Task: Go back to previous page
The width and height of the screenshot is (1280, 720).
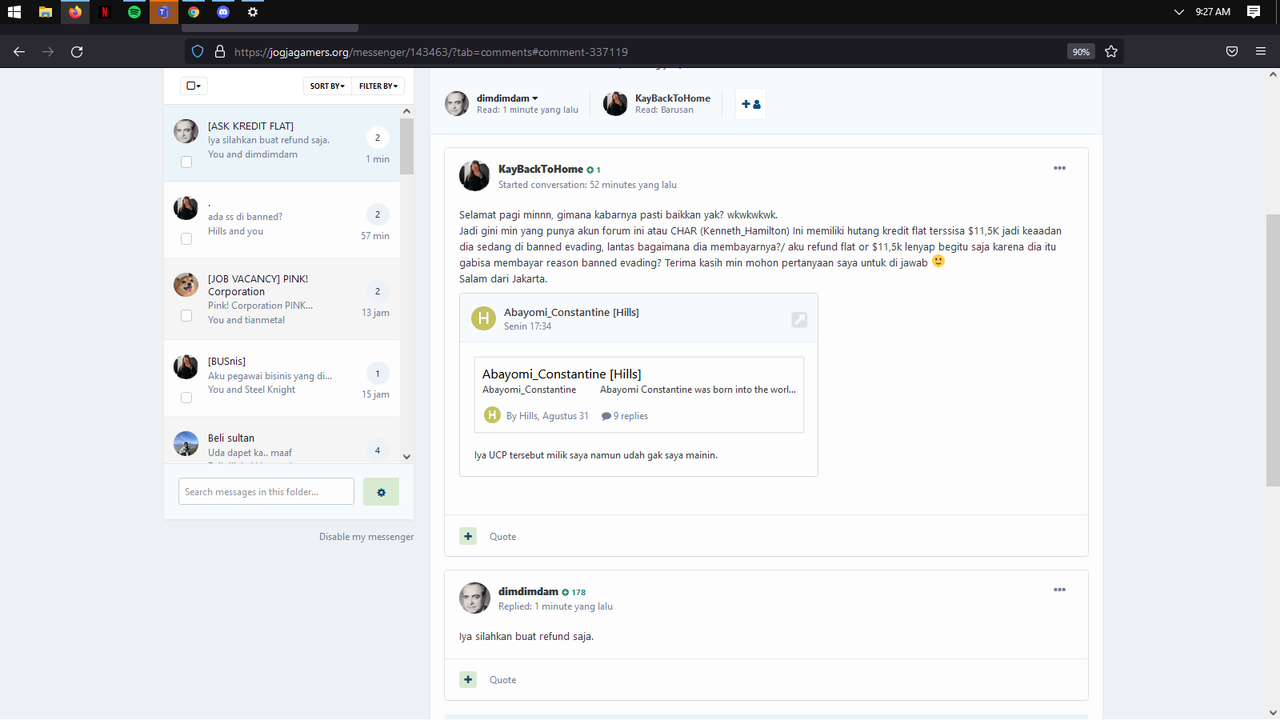Action: click(19, 51)
